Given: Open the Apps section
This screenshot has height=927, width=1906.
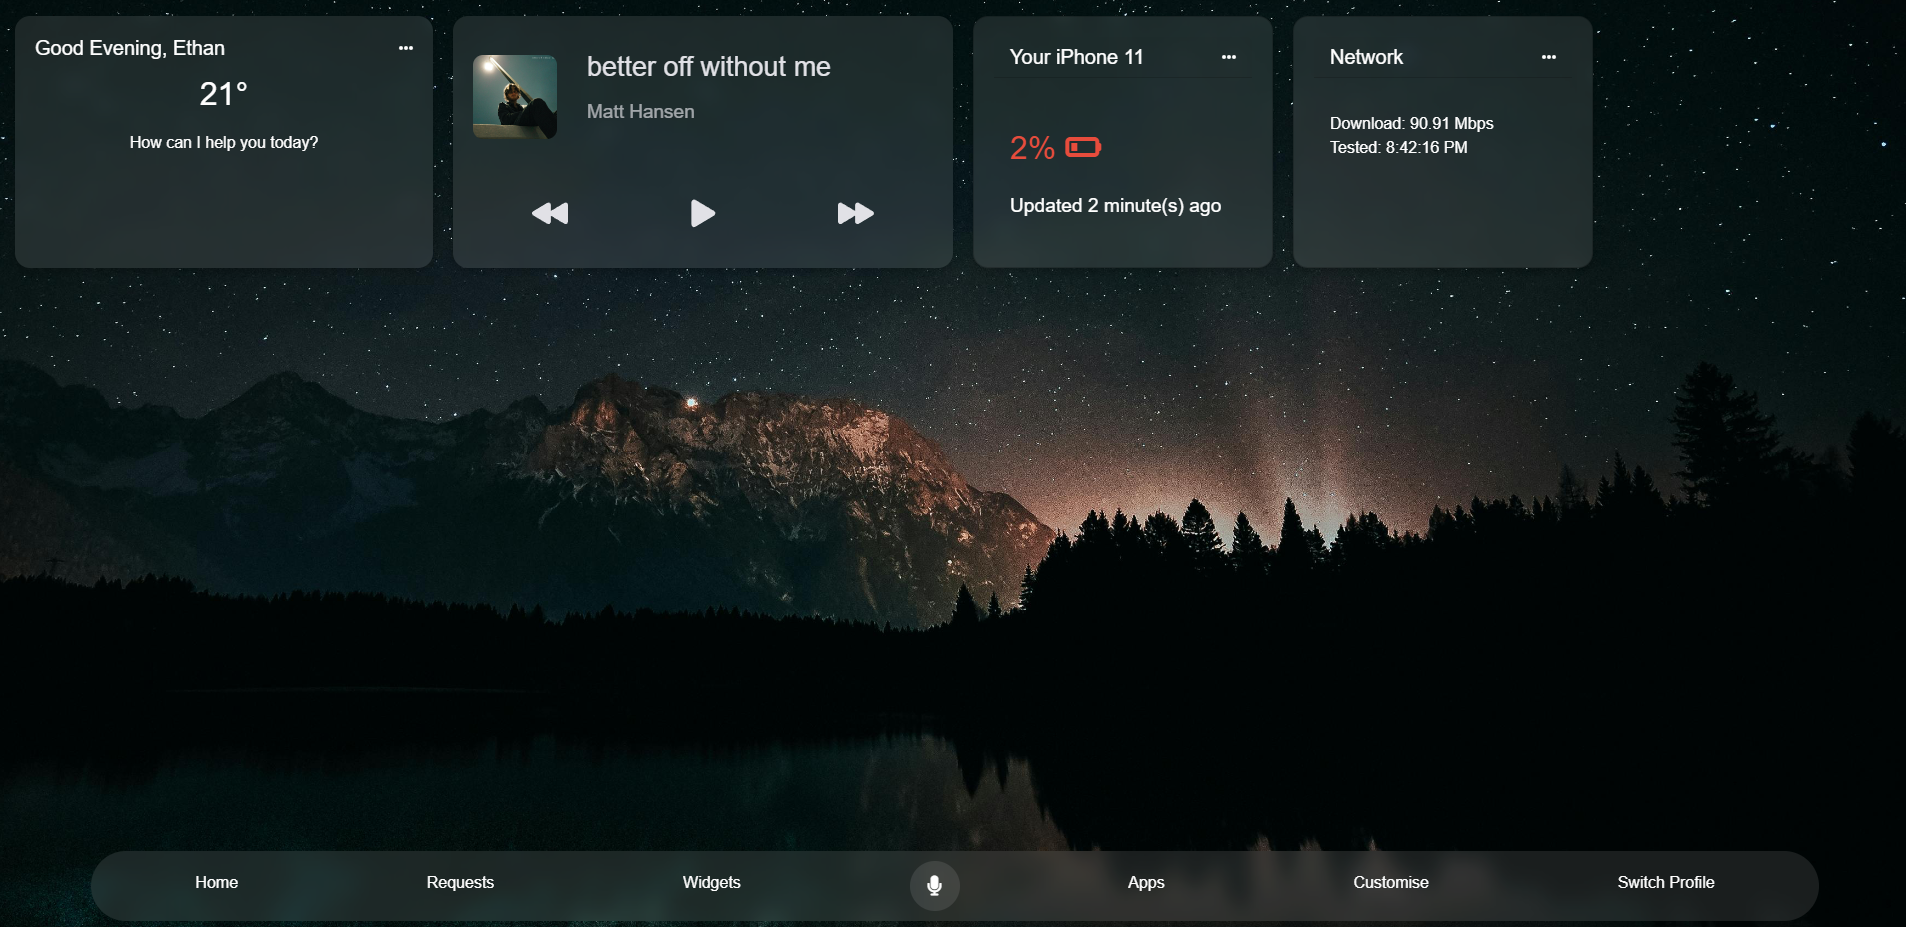Looking at the screenshot, I should coord(1145,882).
